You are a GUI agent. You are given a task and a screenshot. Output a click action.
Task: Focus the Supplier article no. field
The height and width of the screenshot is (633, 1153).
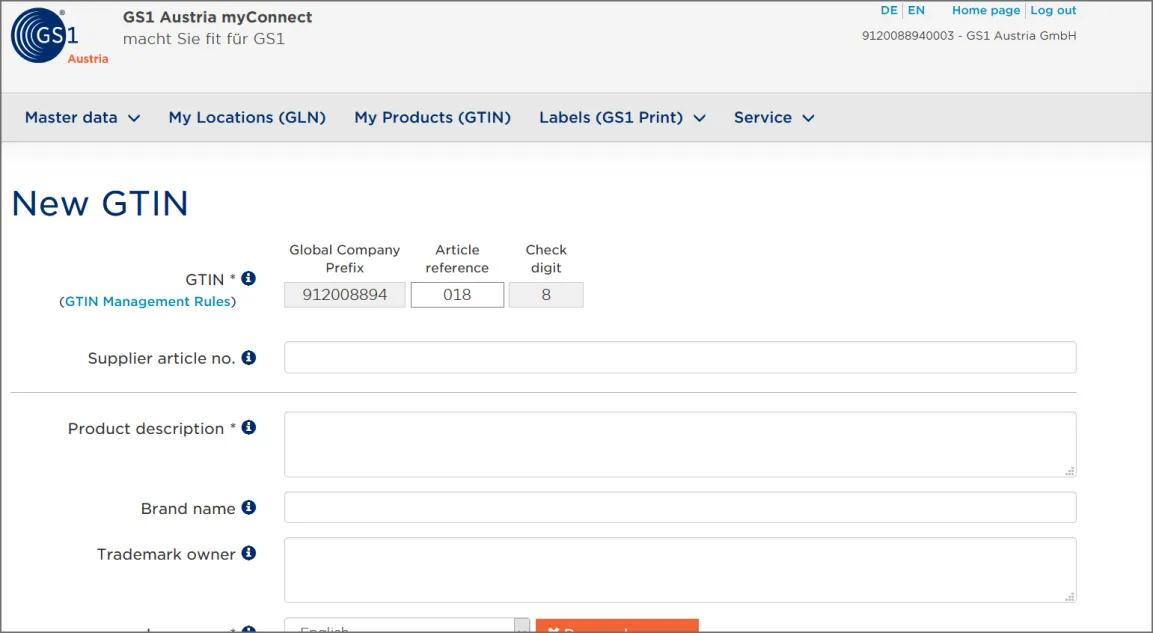pyautogui.click(x=680, y=358)
